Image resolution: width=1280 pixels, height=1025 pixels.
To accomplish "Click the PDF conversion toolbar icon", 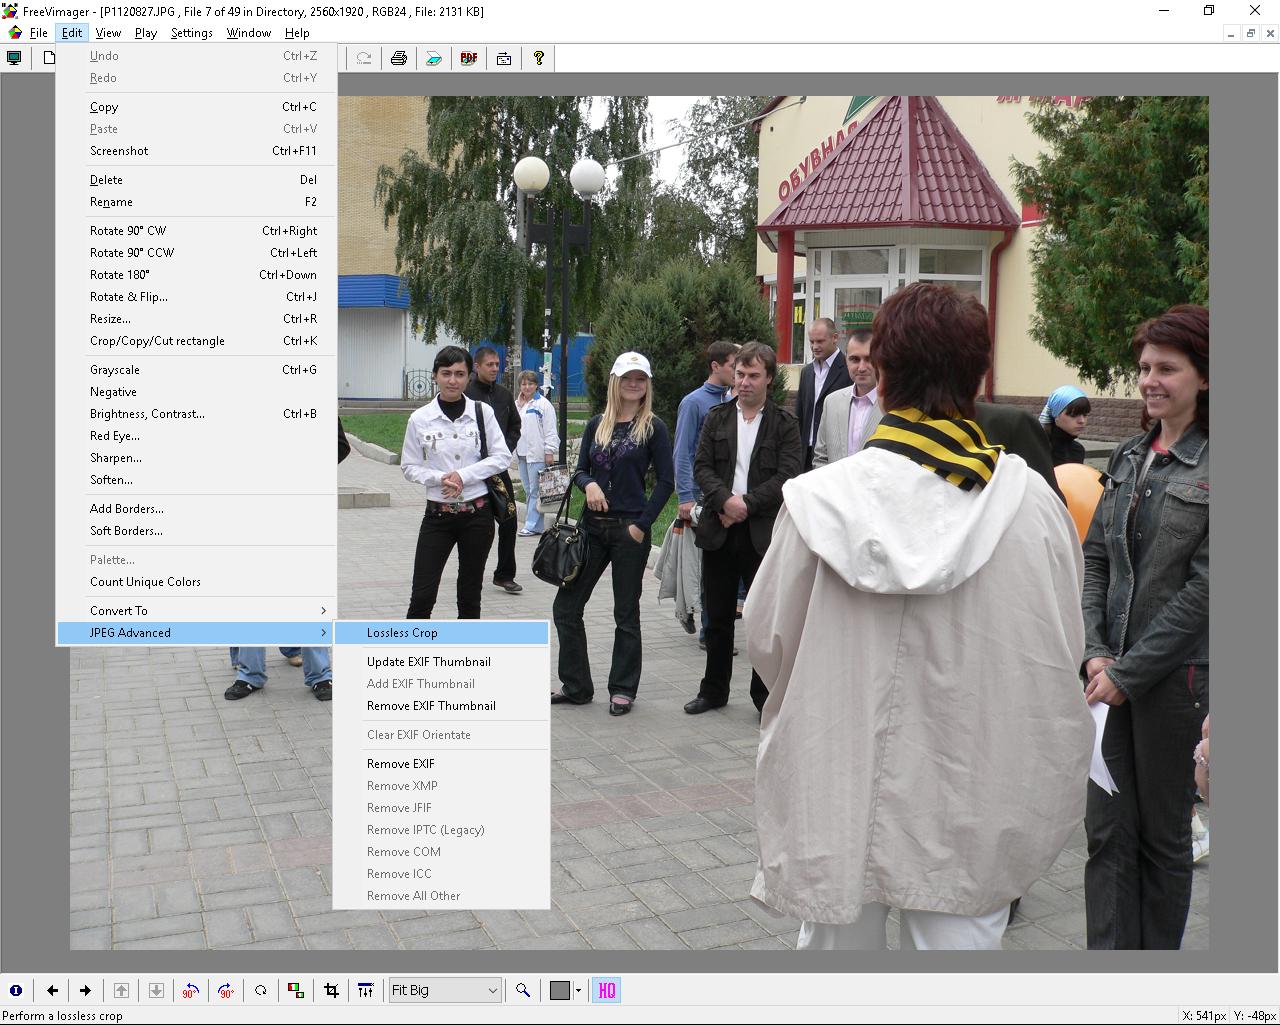I will [x=469, y=58].
